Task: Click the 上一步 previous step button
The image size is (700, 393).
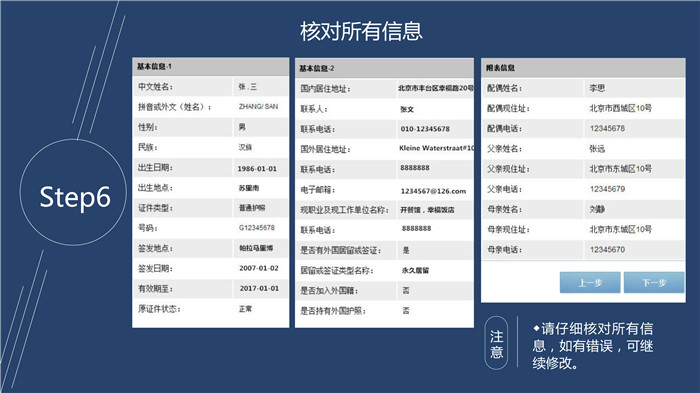Action: [x=590, y=283]
